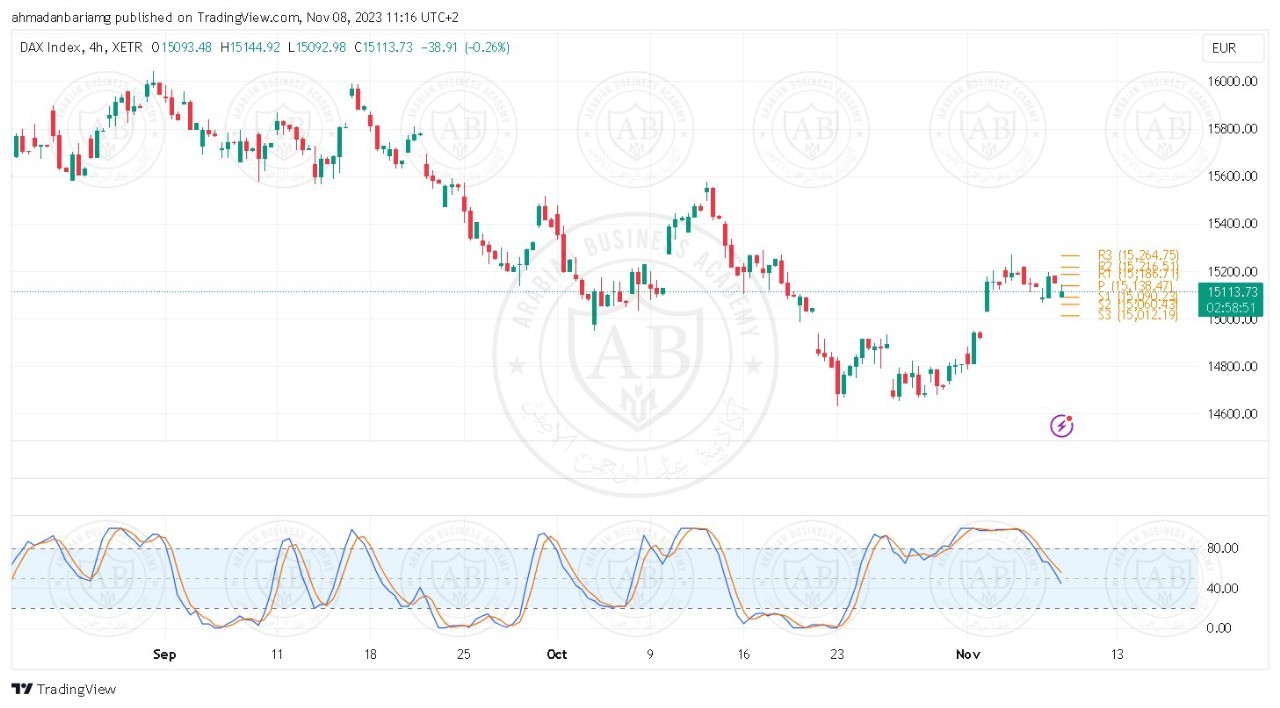Select the Sep date on time axis

pos(165,654)
